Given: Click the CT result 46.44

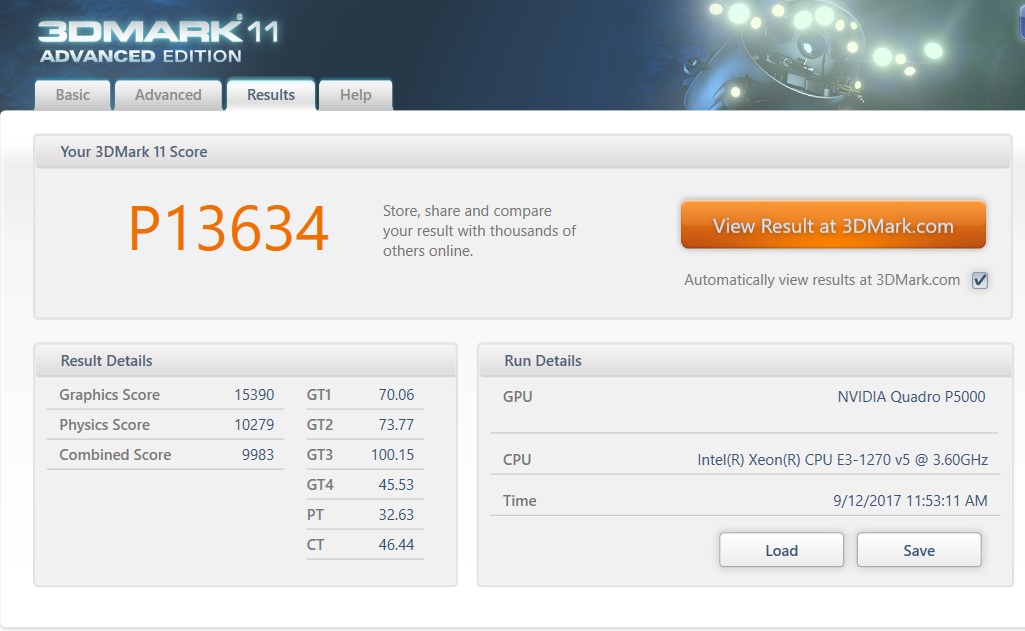Looking at the screenshot, I should [396, 545].
